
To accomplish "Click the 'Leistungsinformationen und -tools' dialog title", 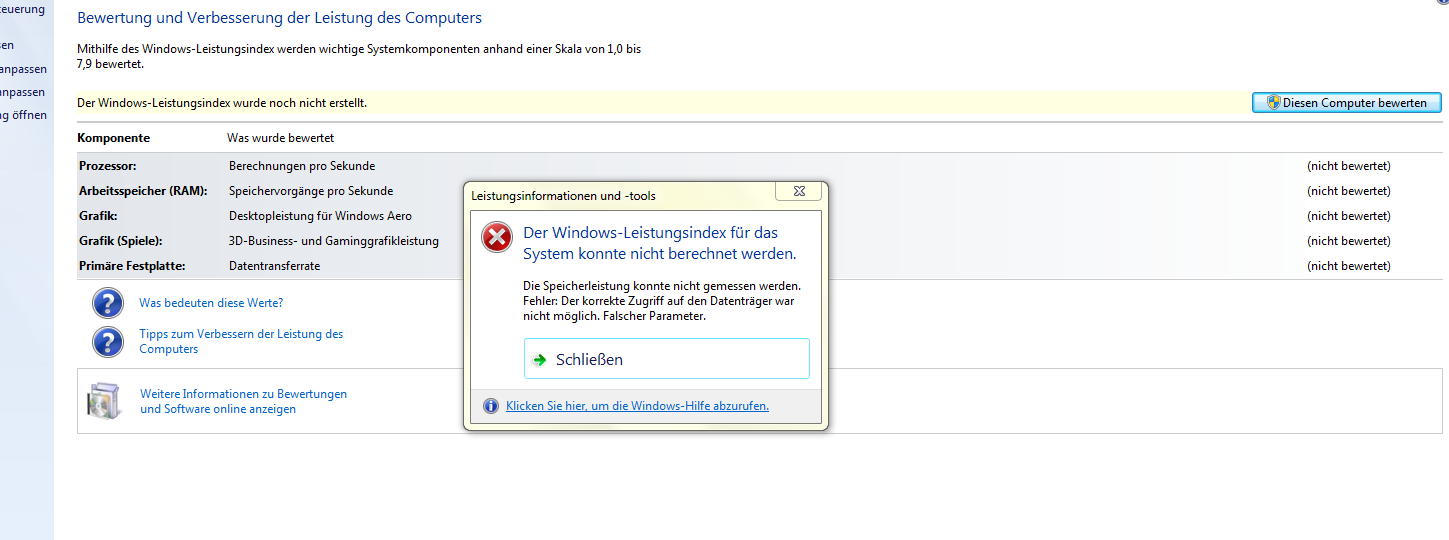I will click(x=564, y=196).
